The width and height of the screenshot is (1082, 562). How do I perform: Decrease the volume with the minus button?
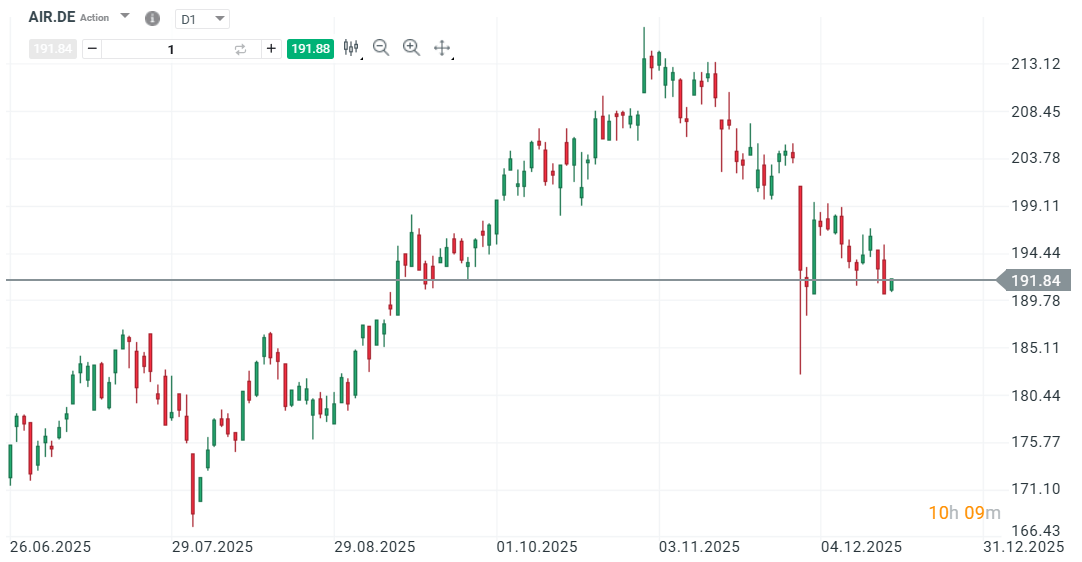tap(92, 49)
